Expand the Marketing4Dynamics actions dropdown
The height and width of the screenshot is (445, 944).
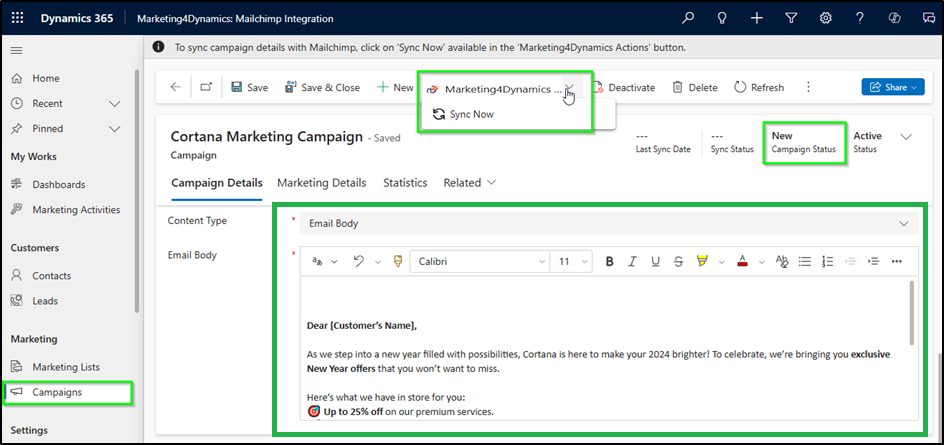pos(568,89)
